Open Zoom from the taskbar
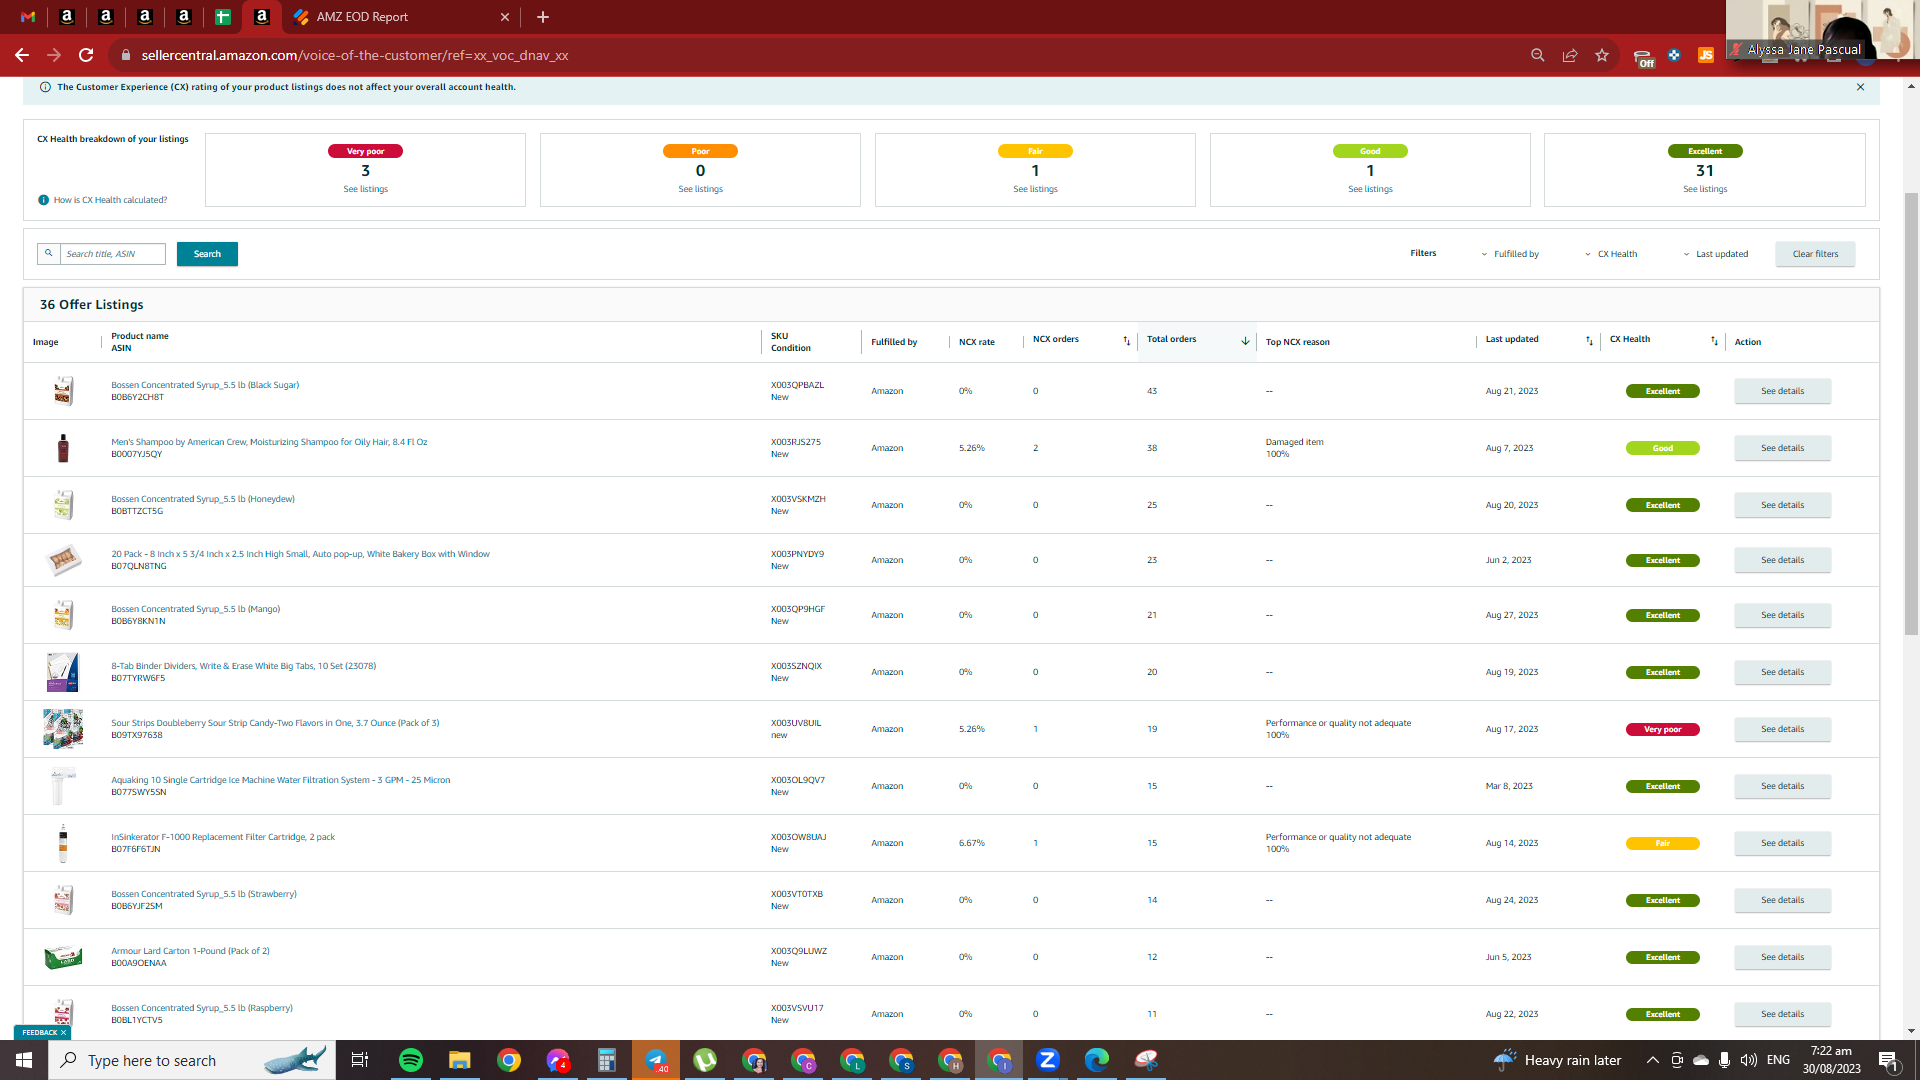This screenshot has width=1920, height=1080. (x=1048, y=1060)
